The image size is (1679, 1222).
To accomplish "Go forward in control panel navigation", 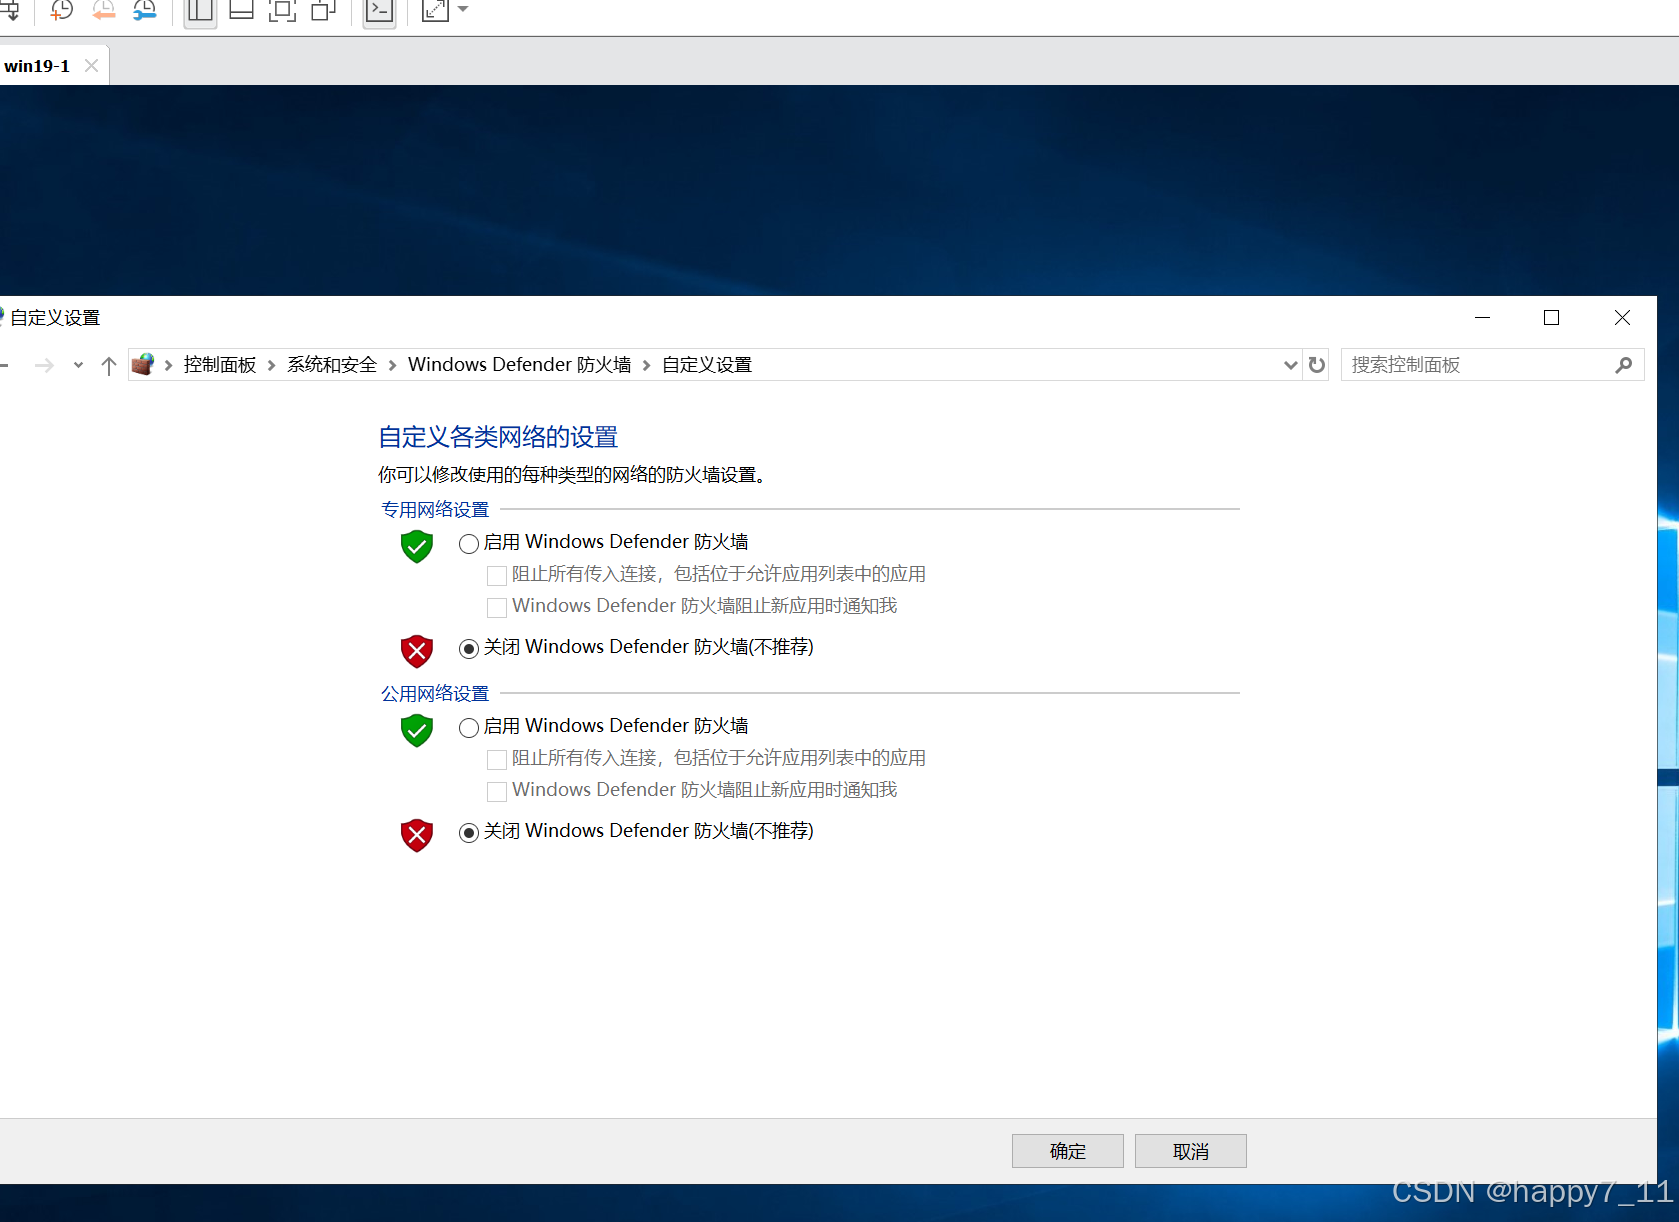I will [x=44, y=365].
